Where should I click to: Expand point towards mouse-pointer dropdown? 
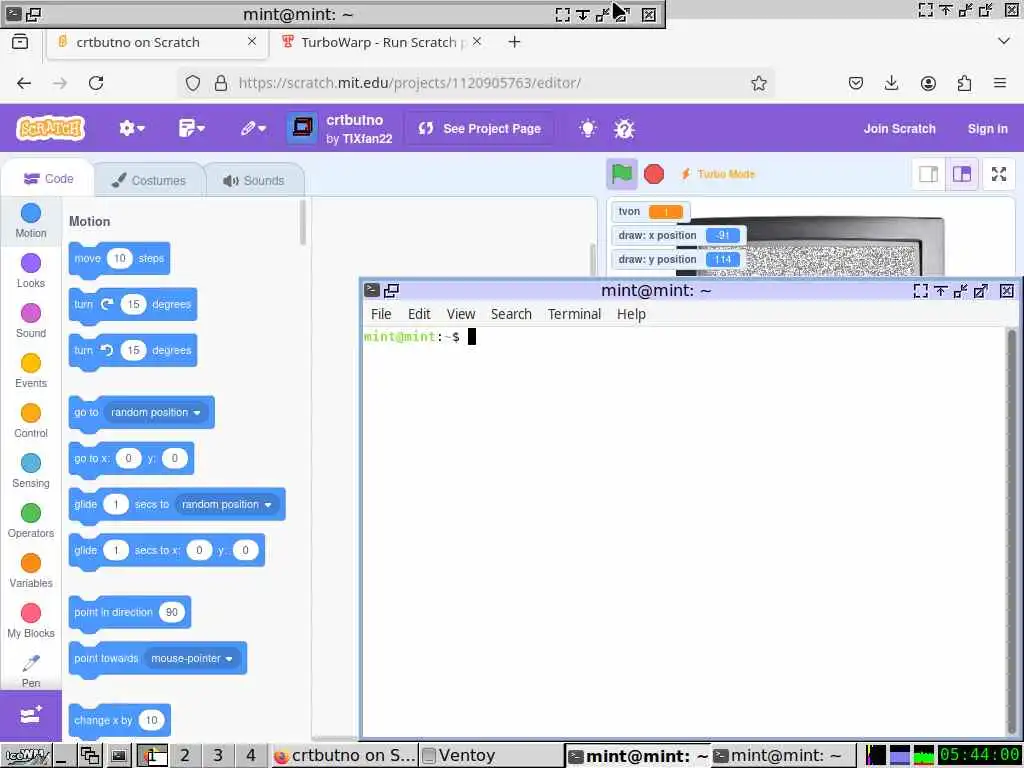(x=192, y=658)
